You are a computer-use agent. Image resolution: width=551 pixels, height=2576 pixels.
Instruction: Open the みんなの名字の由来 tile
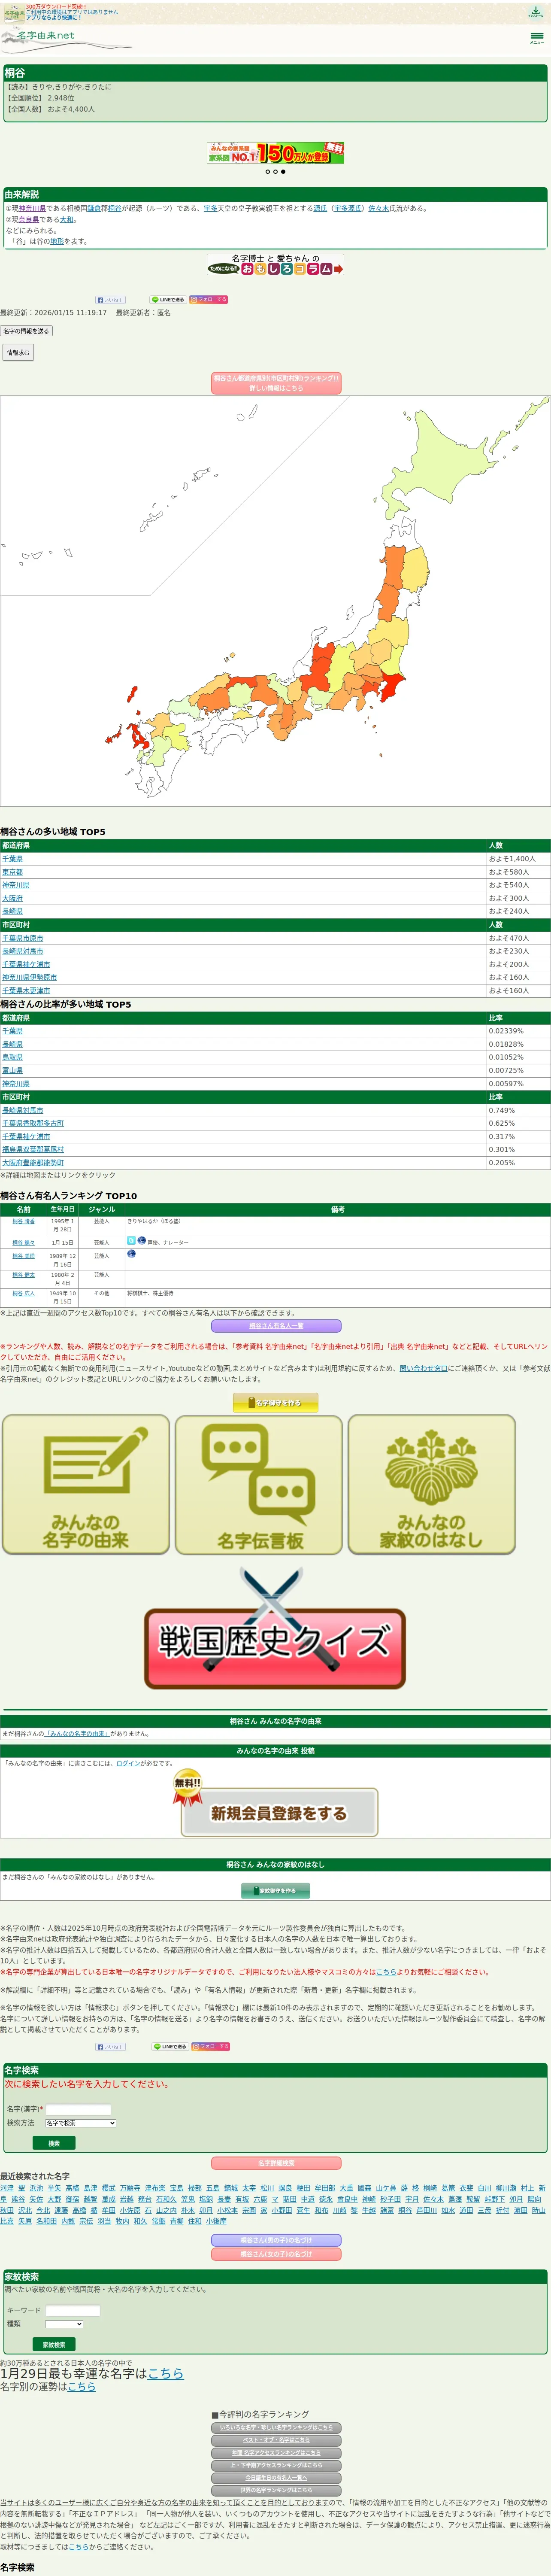[x=86, y=1484]
